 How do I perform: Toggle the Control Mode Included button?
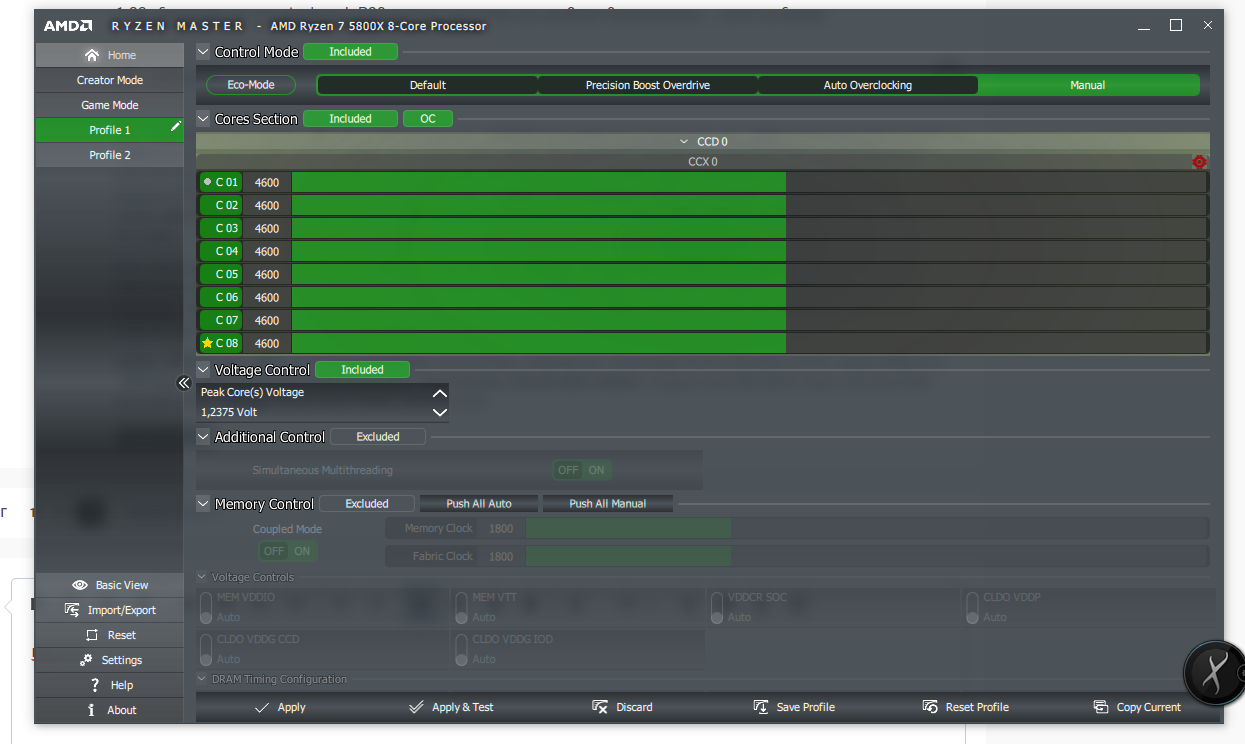350,52
